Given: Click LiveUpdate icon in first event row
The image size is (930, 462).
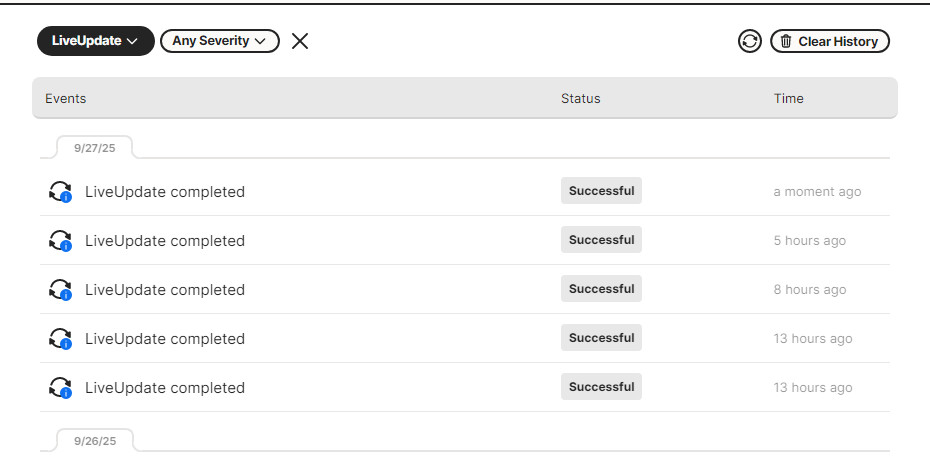Looking at the screenshot, I should (60, 192).
